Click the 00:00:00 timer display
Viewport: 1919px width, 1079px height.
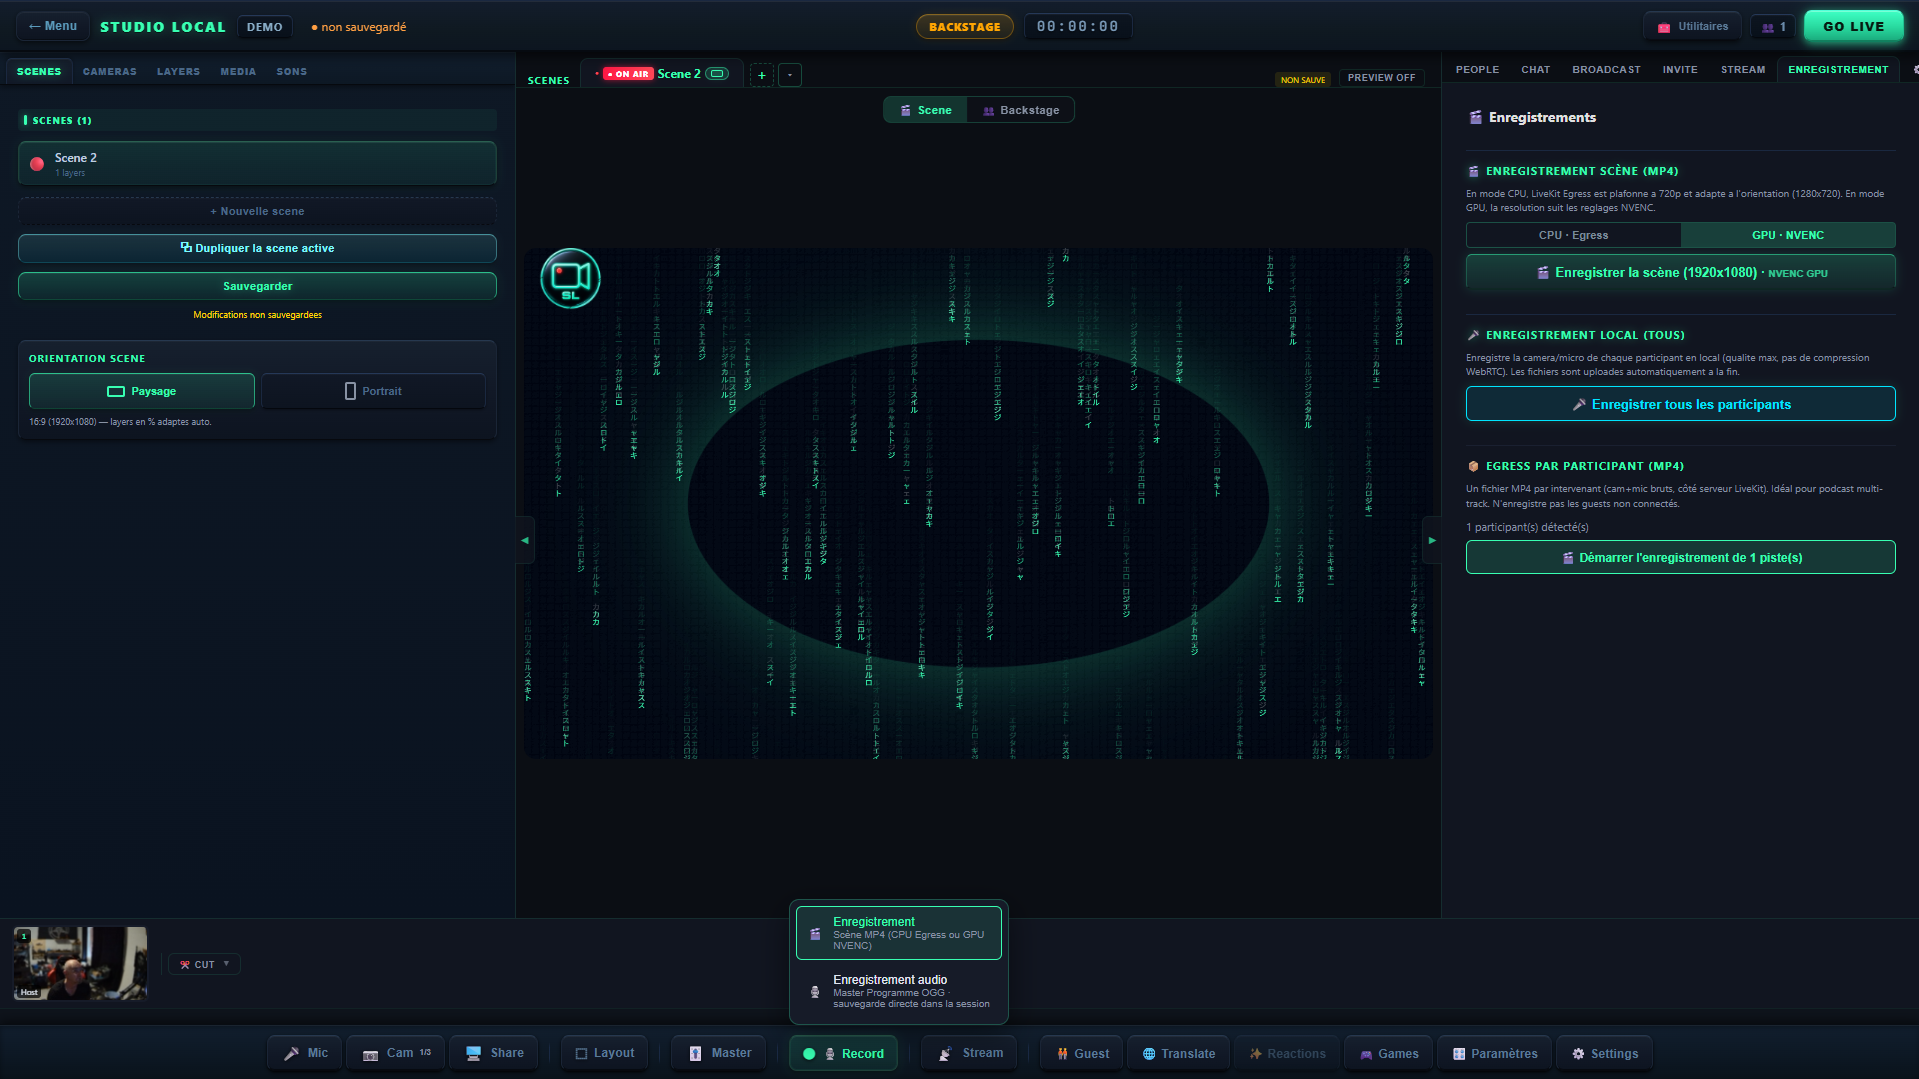pos(1077,27)
